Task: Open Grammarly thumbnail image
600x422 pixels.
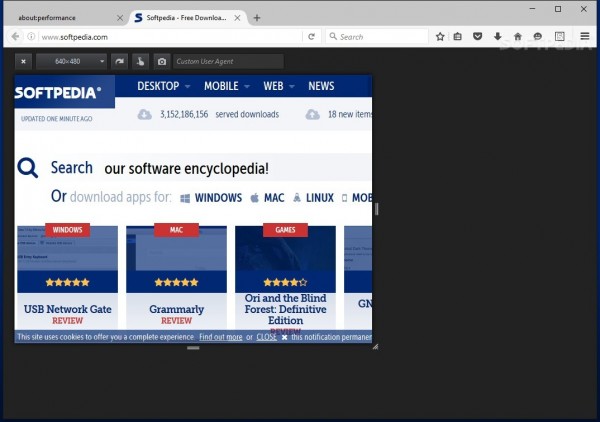Action: point(176,253)
